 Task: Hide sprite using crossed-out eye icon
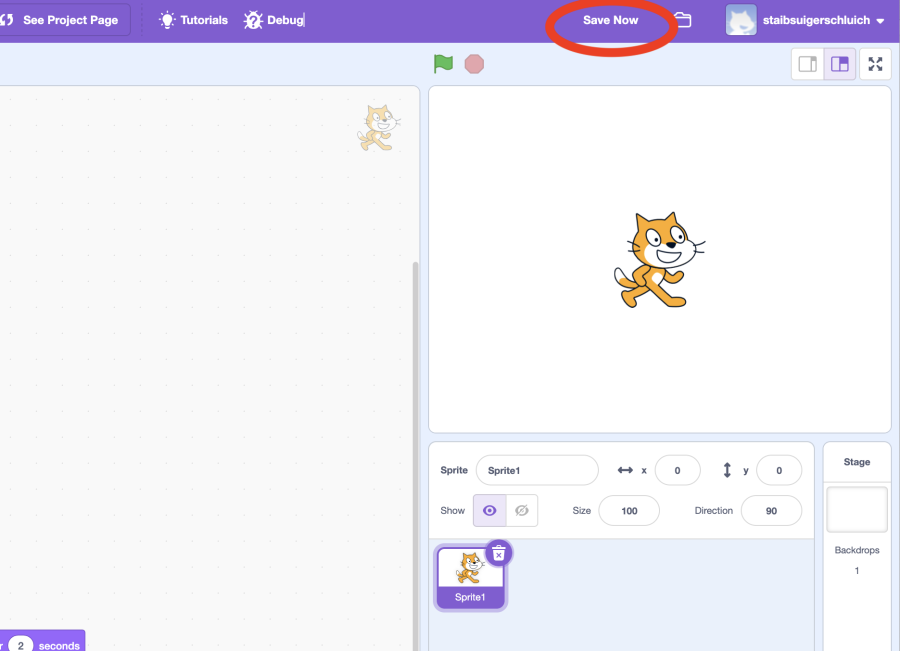pos(521,510)
